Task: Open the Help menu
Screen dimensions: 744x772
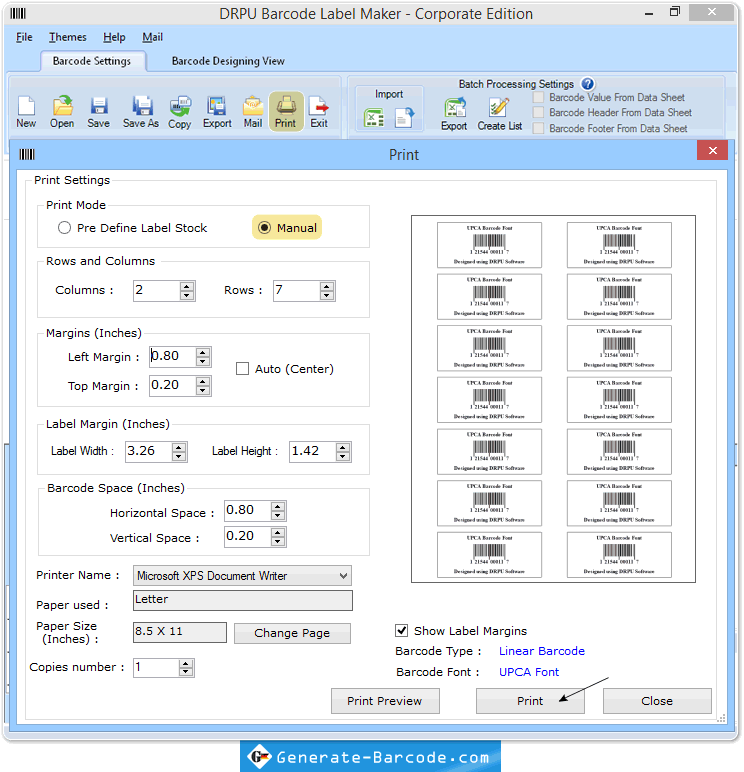Action: [x=114, y=37]
